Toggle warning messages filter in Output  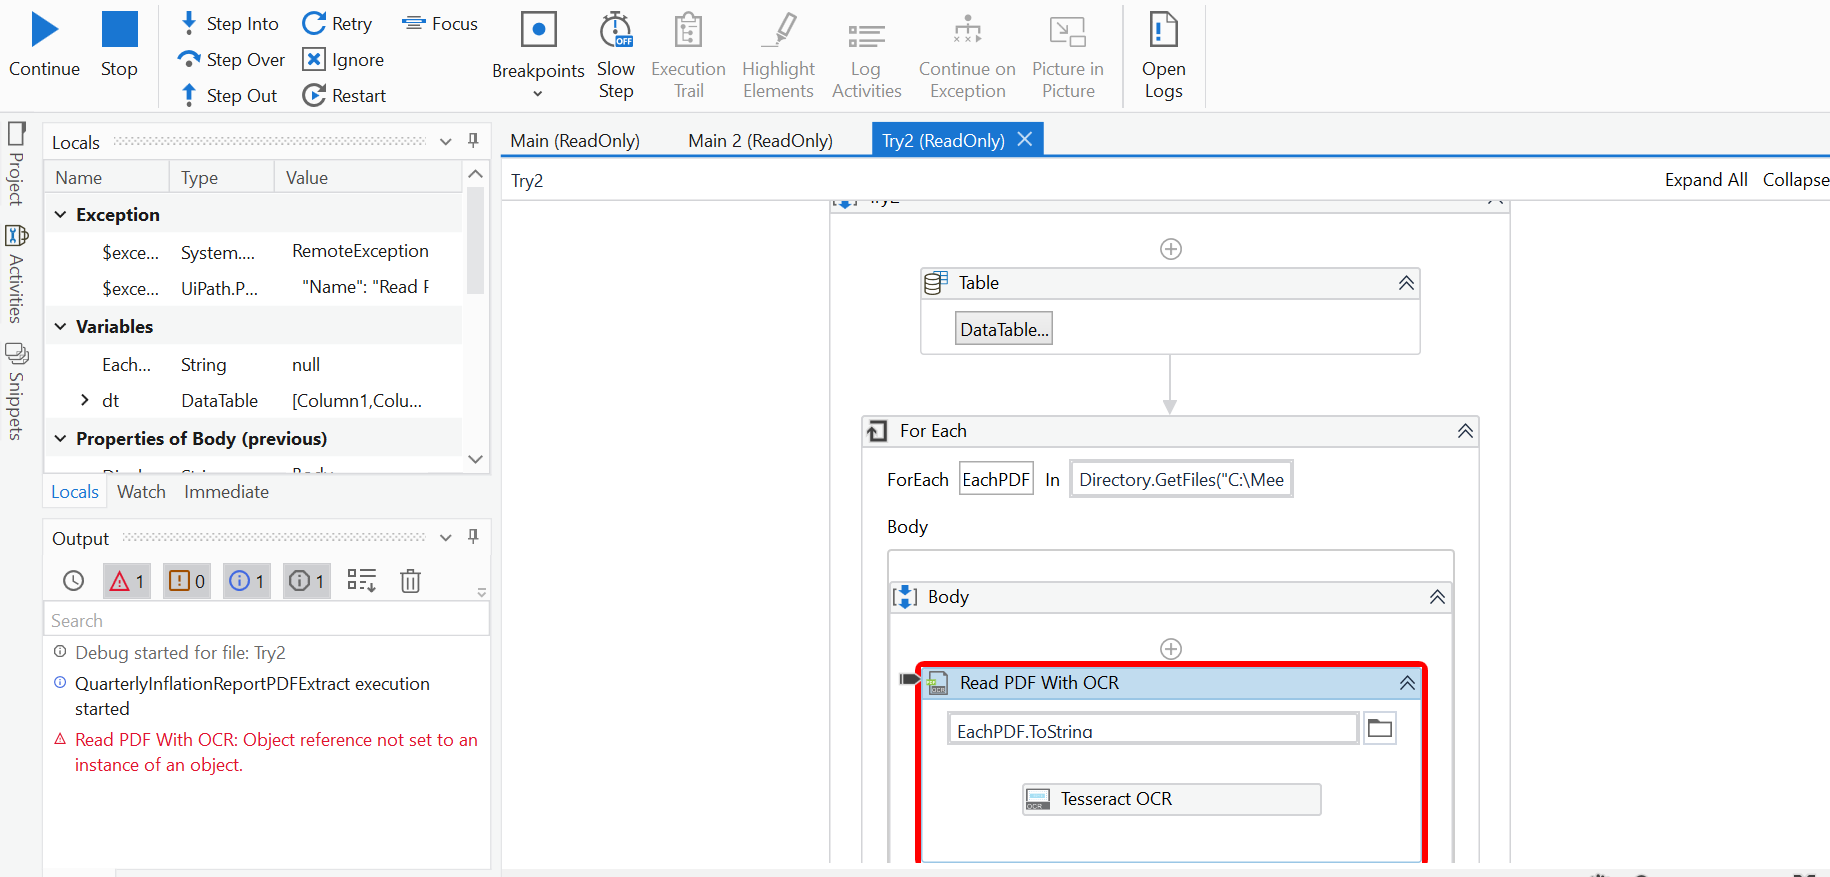[x=187, y=580]
